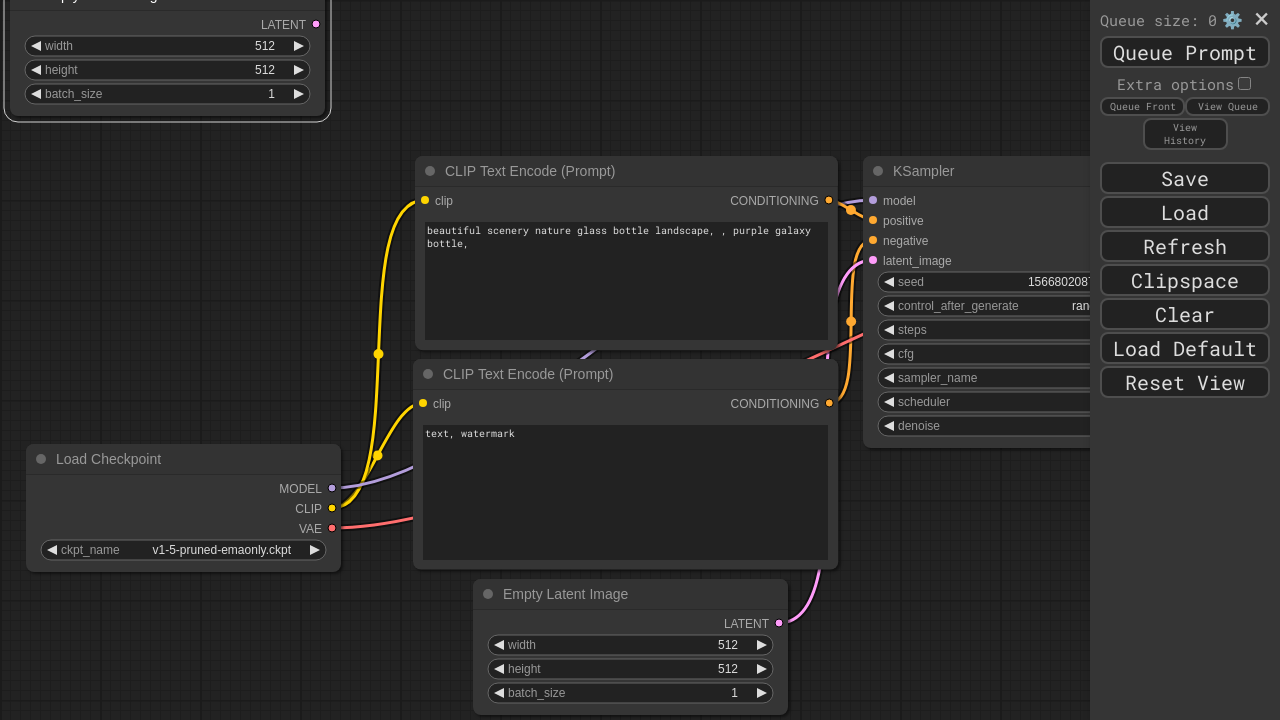Collapse the Empty Latent Image node dot
The image size is (1280, 720).
(488, 594)
